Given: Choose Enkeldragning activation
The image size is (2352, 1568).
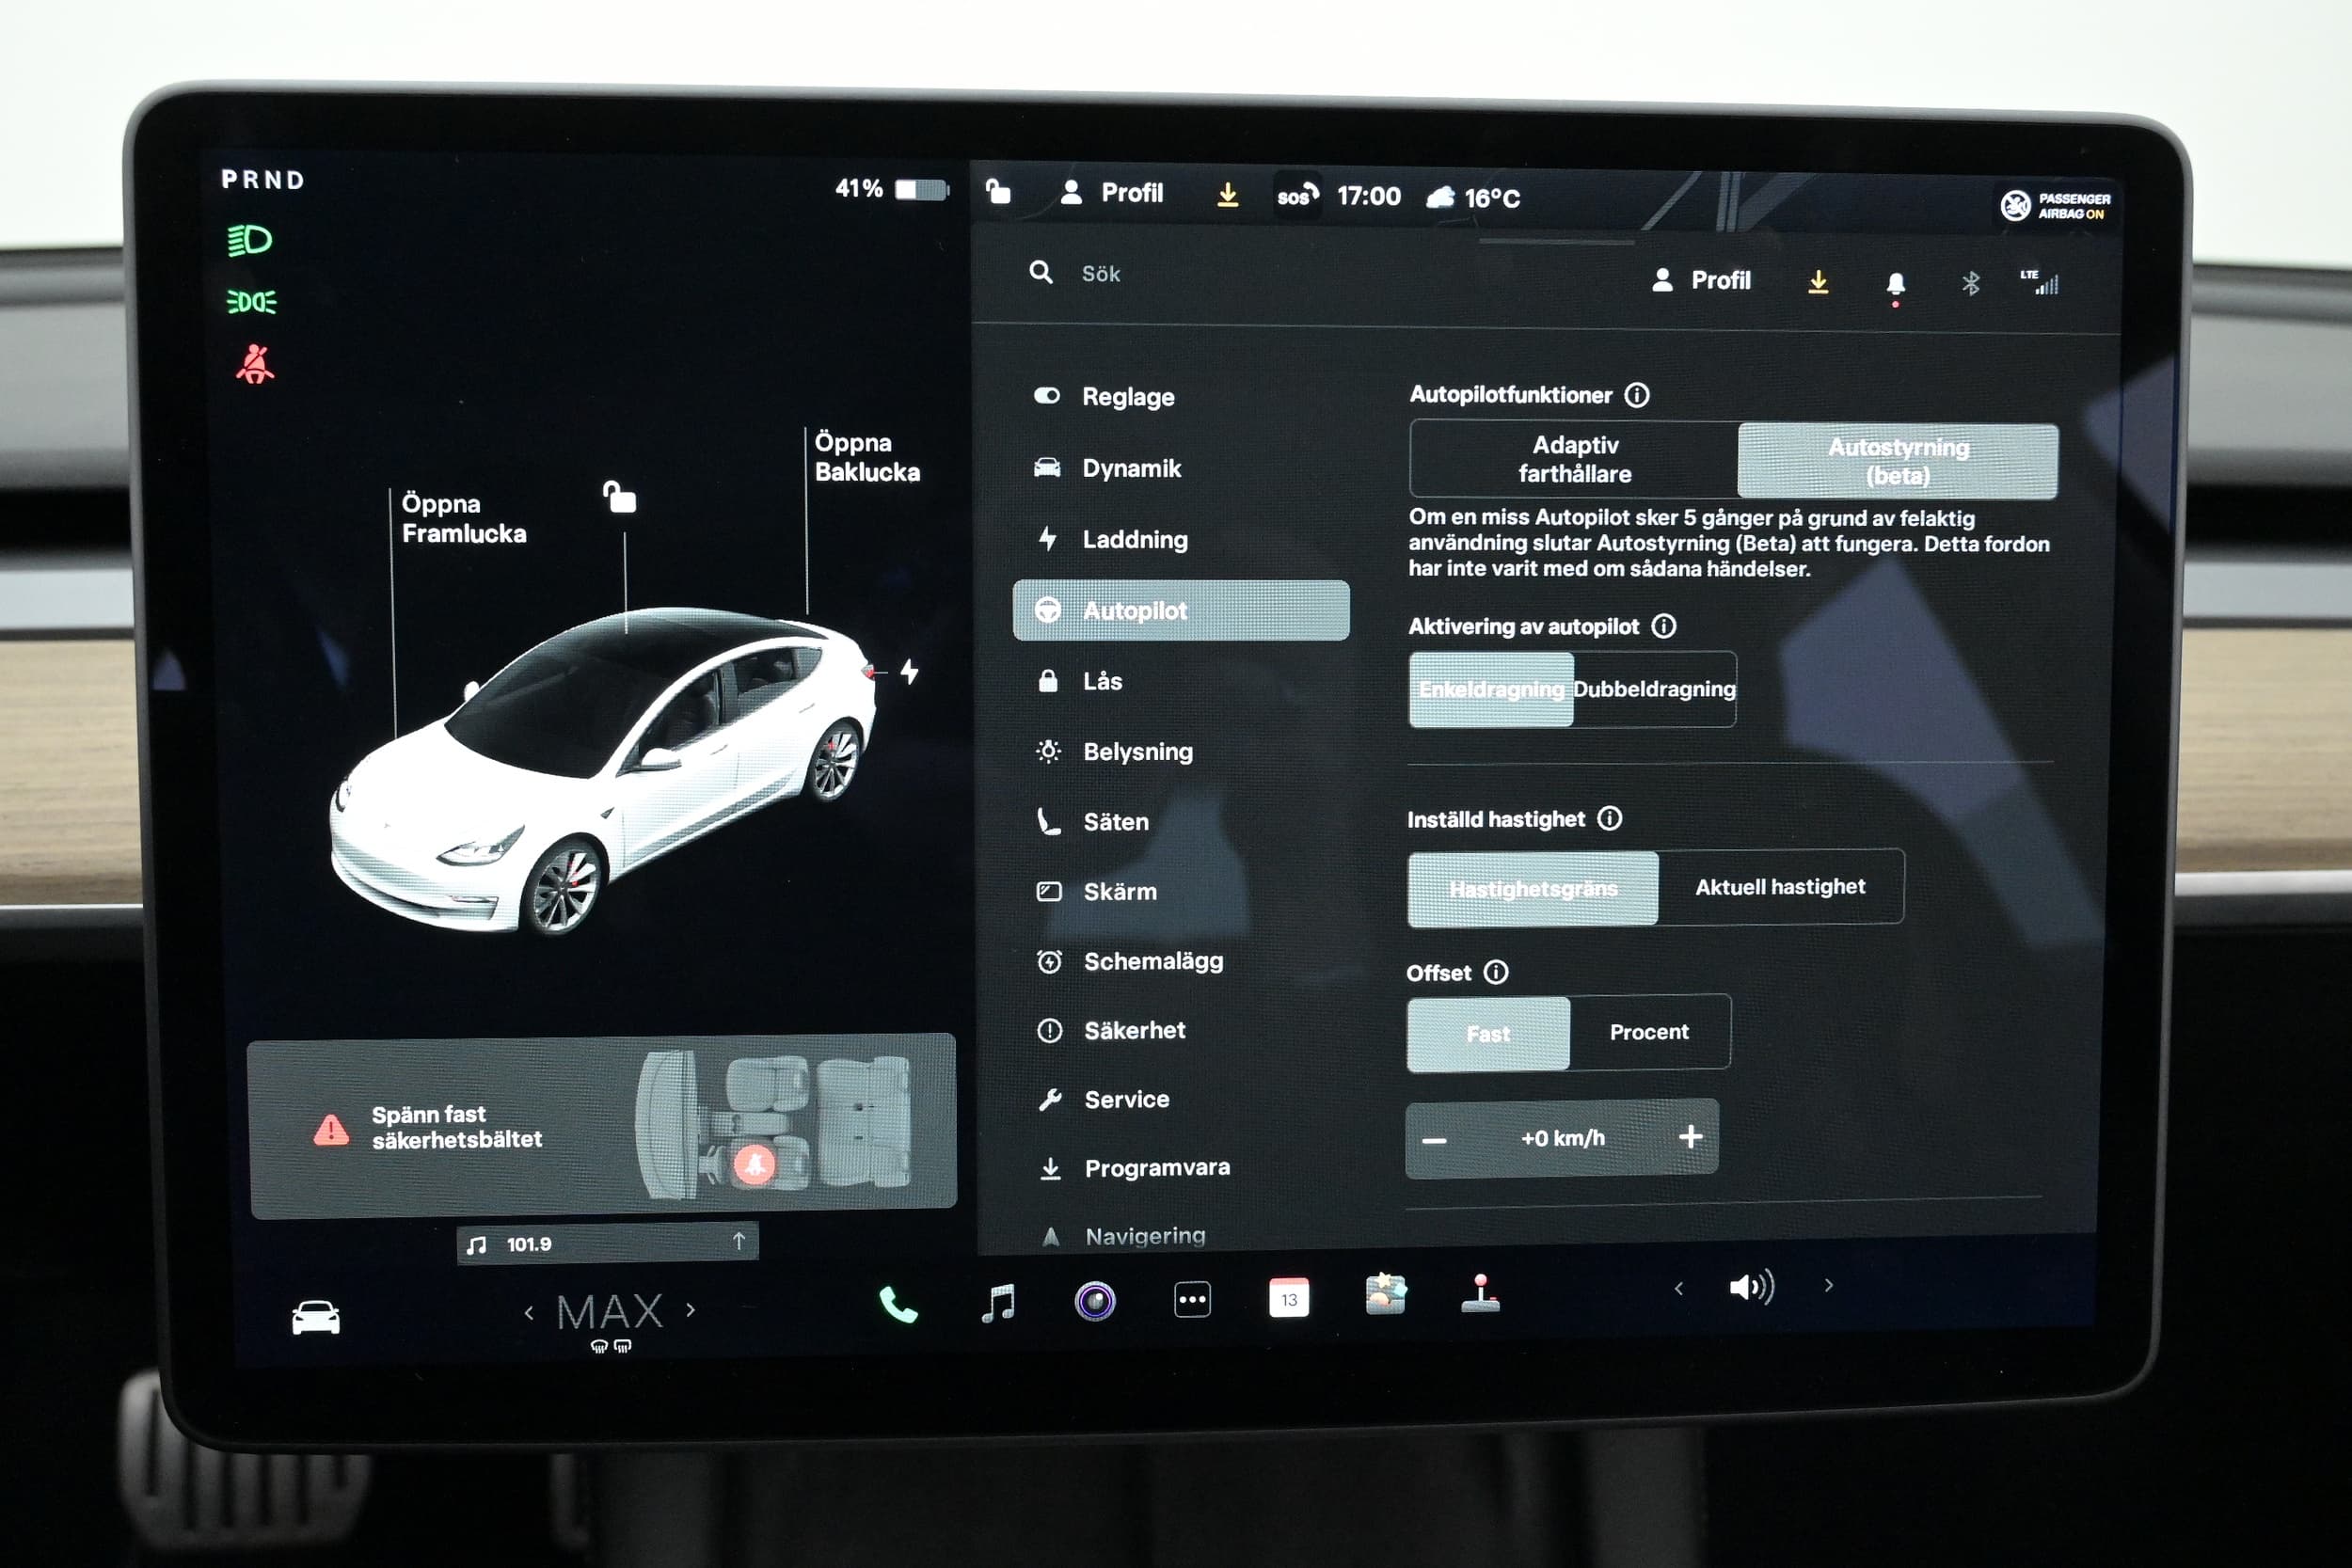Looking at the screenshot, I should click(x=1491, y=689).
